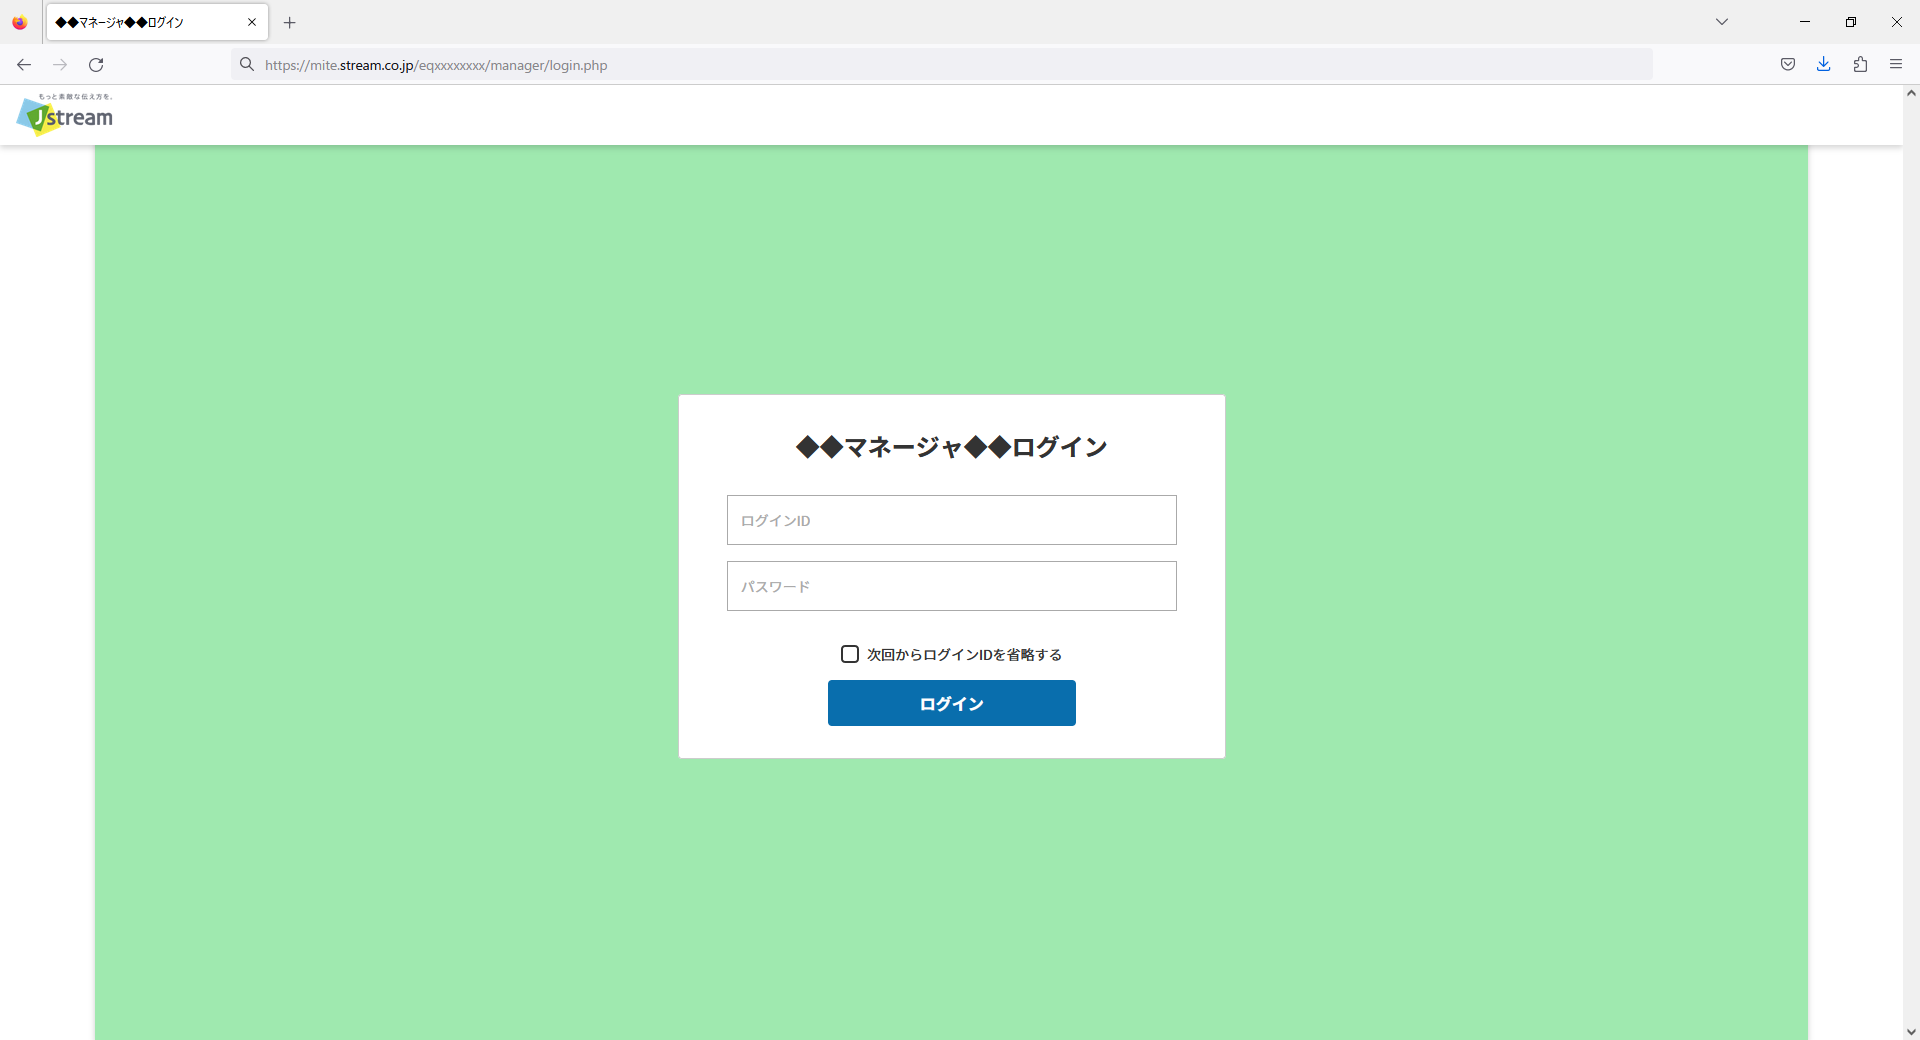Reload the current page
This screenshot has height=1040, width=1920.
[x=96, y=65]
